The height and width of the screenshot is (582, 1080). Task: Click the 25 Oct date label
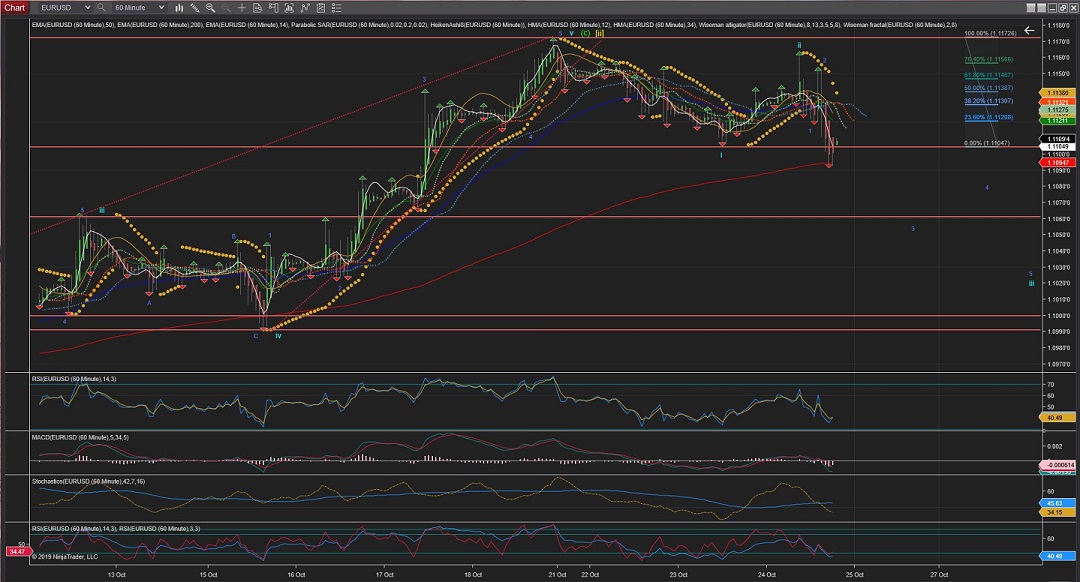point(855,574)
